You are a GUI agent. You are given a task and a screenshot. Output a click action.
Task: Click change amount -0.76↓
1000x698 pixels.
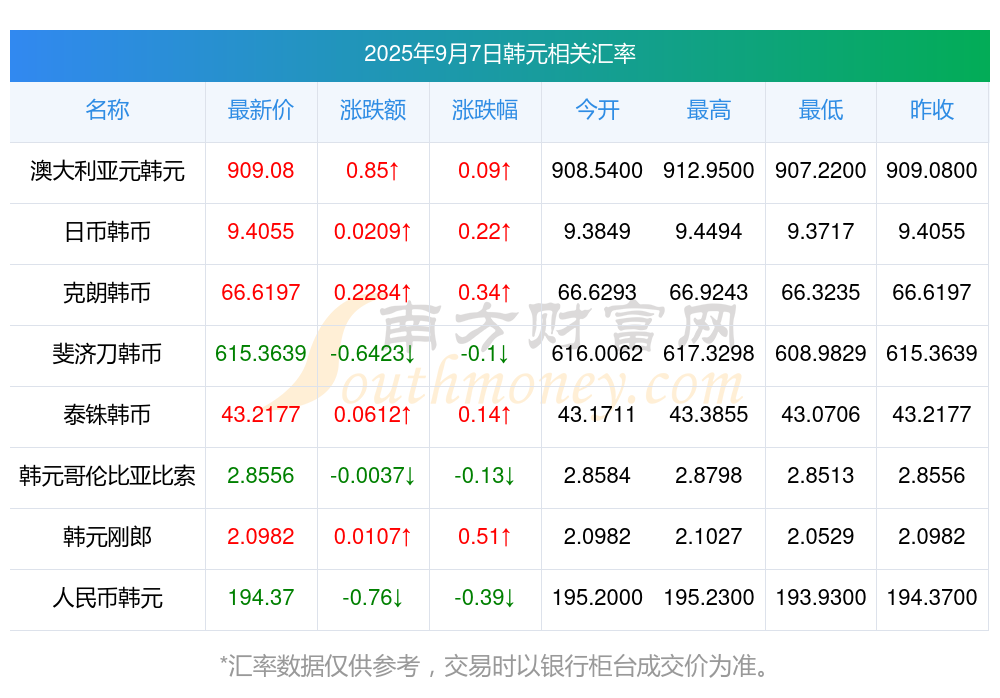coord(372,597)
